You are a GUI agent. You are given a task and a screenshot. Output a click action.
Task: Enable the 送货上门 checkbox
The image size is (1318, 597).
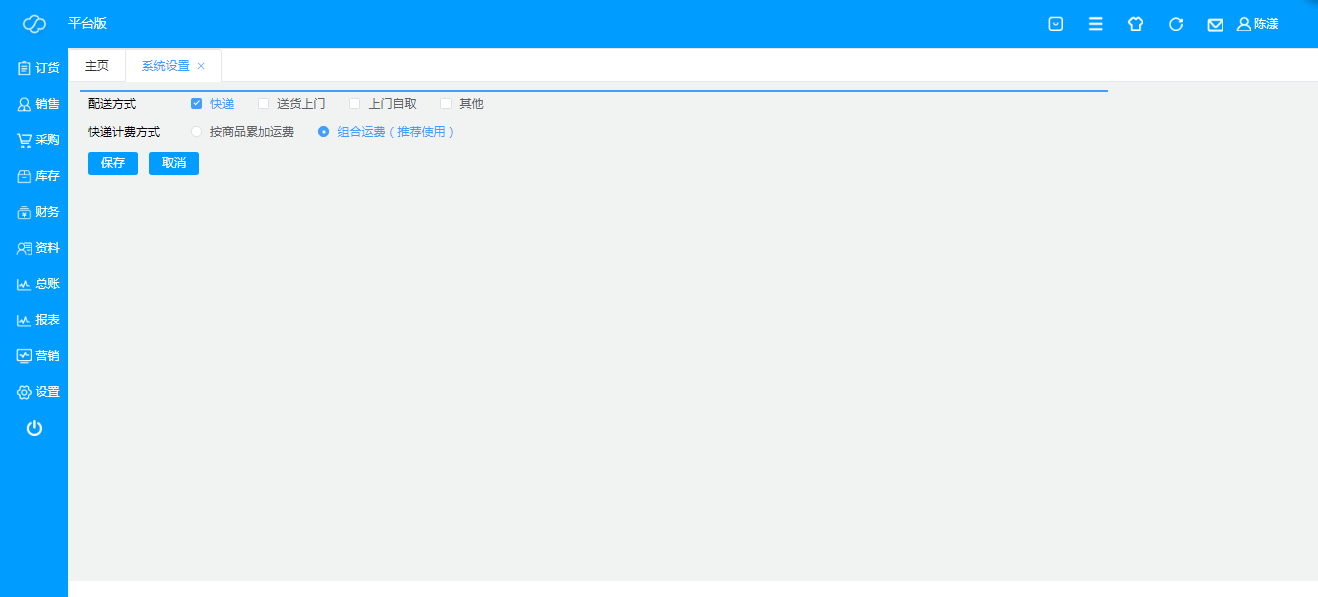[x=264, y=103]
